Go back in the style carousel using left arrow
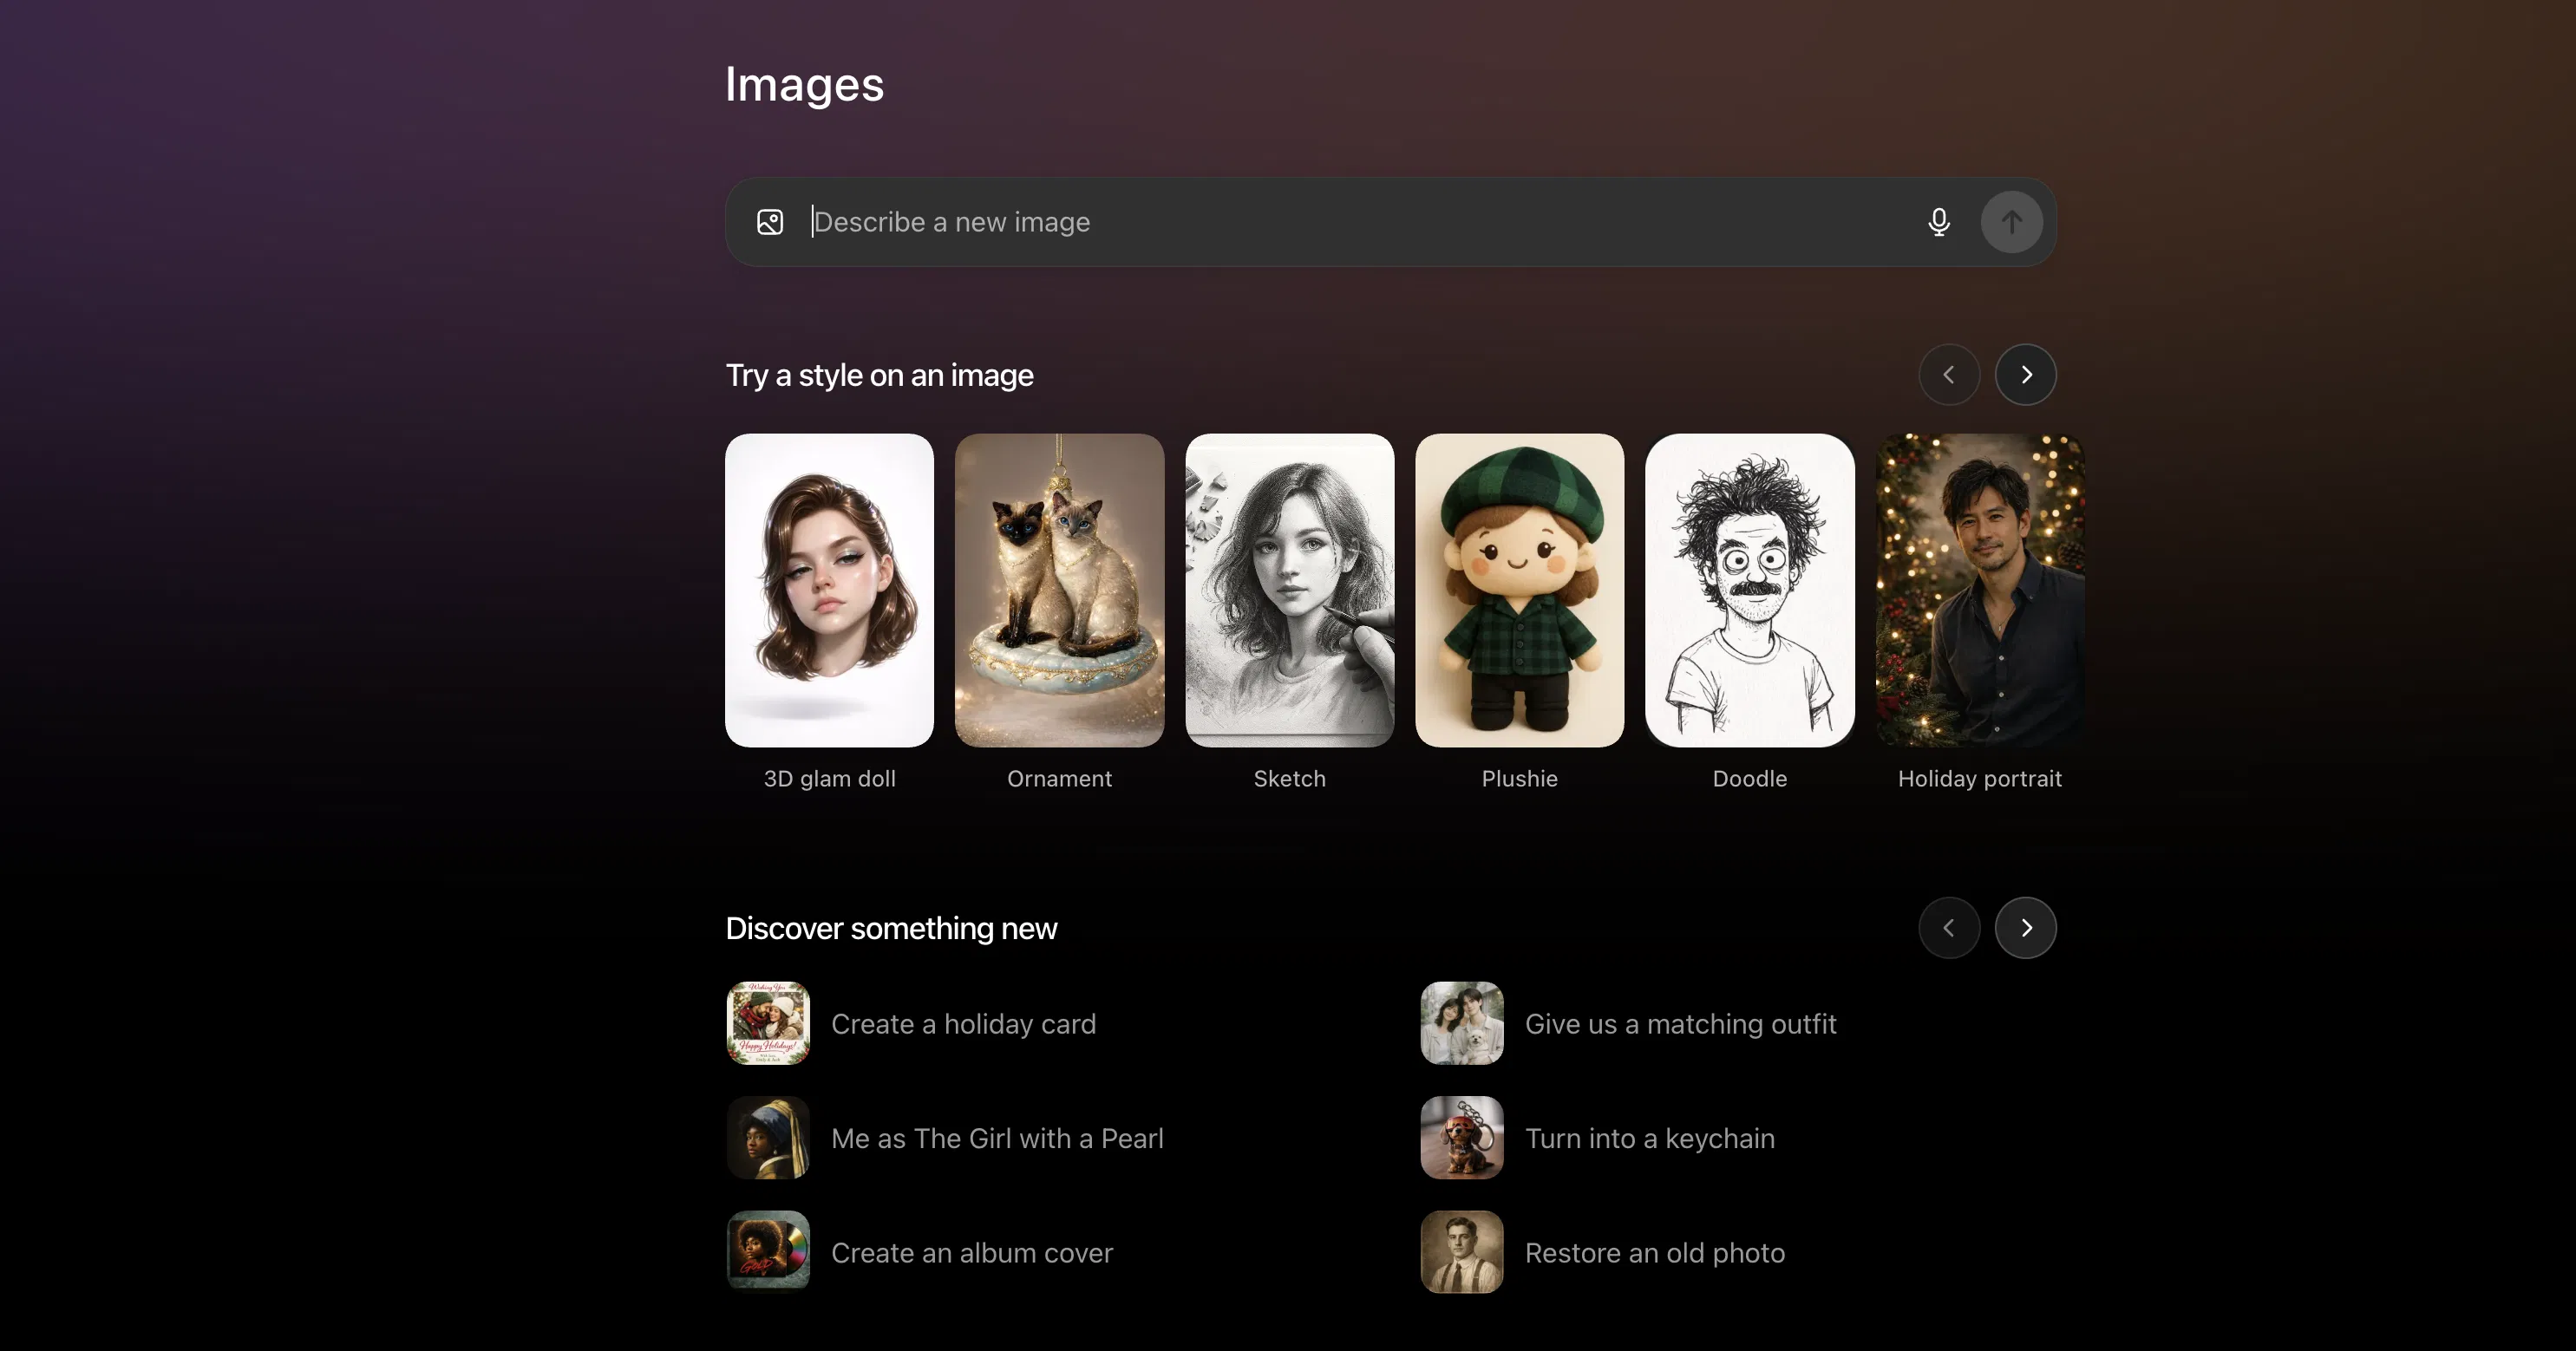This screenshot has height=1351, width=2576. pyautogui.click(x=1949, y=374)
